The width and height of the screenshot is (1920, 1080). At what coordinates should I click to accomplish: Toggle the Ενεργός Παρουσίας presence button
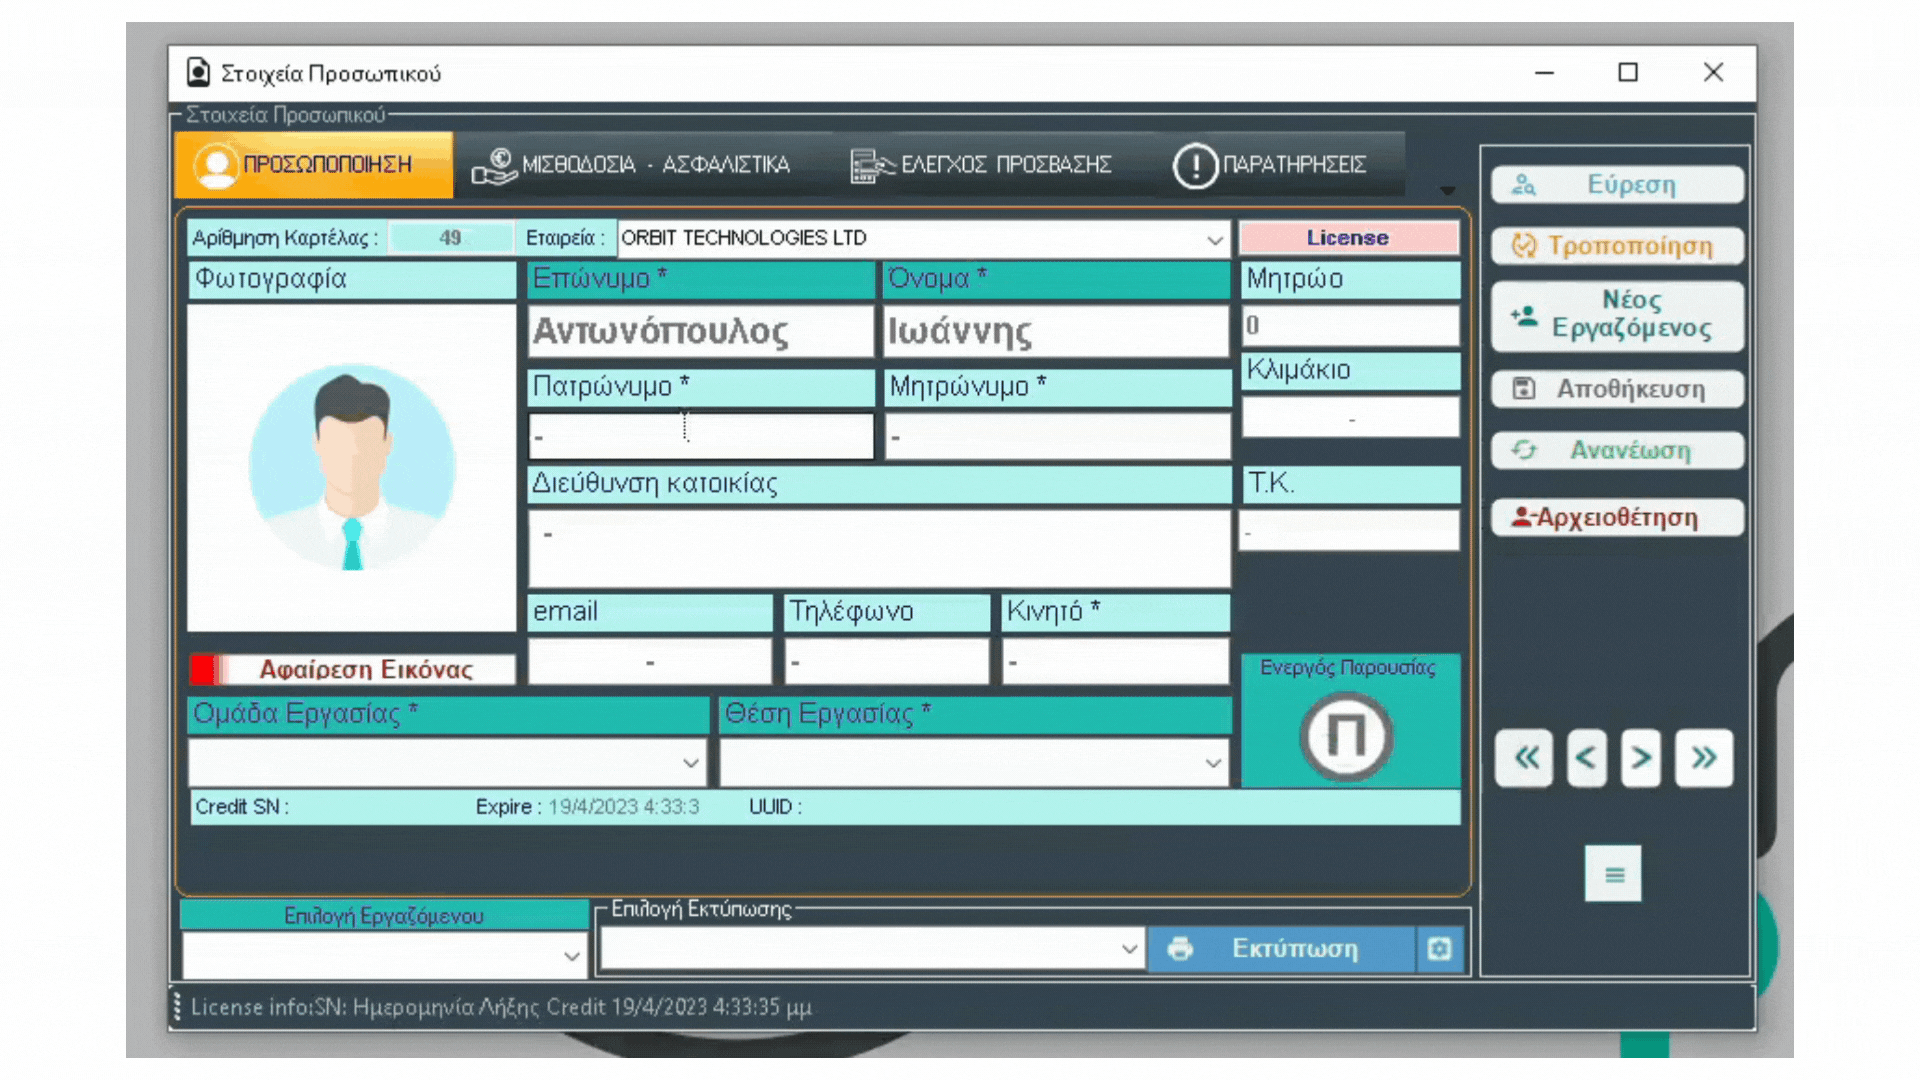coord(1346,737)
